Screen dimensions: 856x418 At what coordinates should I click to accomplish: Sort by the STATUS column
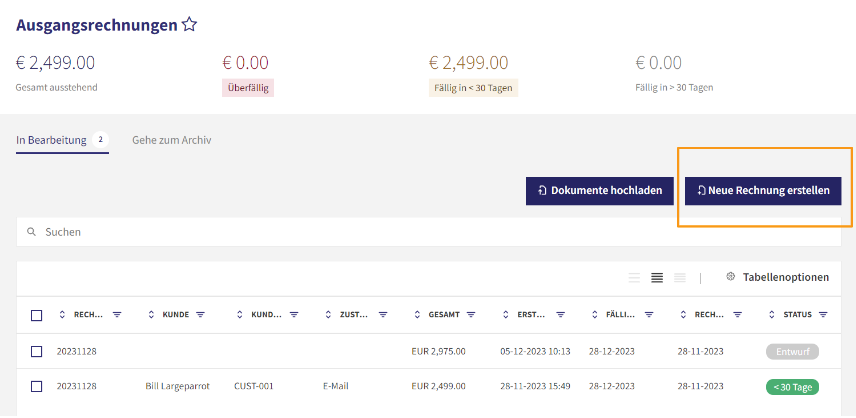coord(772,315)
